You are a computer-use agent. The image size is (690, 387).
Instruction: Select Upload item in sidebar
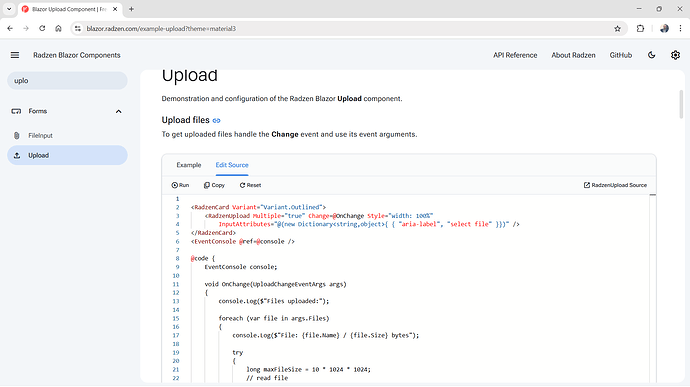pos(67,155)
